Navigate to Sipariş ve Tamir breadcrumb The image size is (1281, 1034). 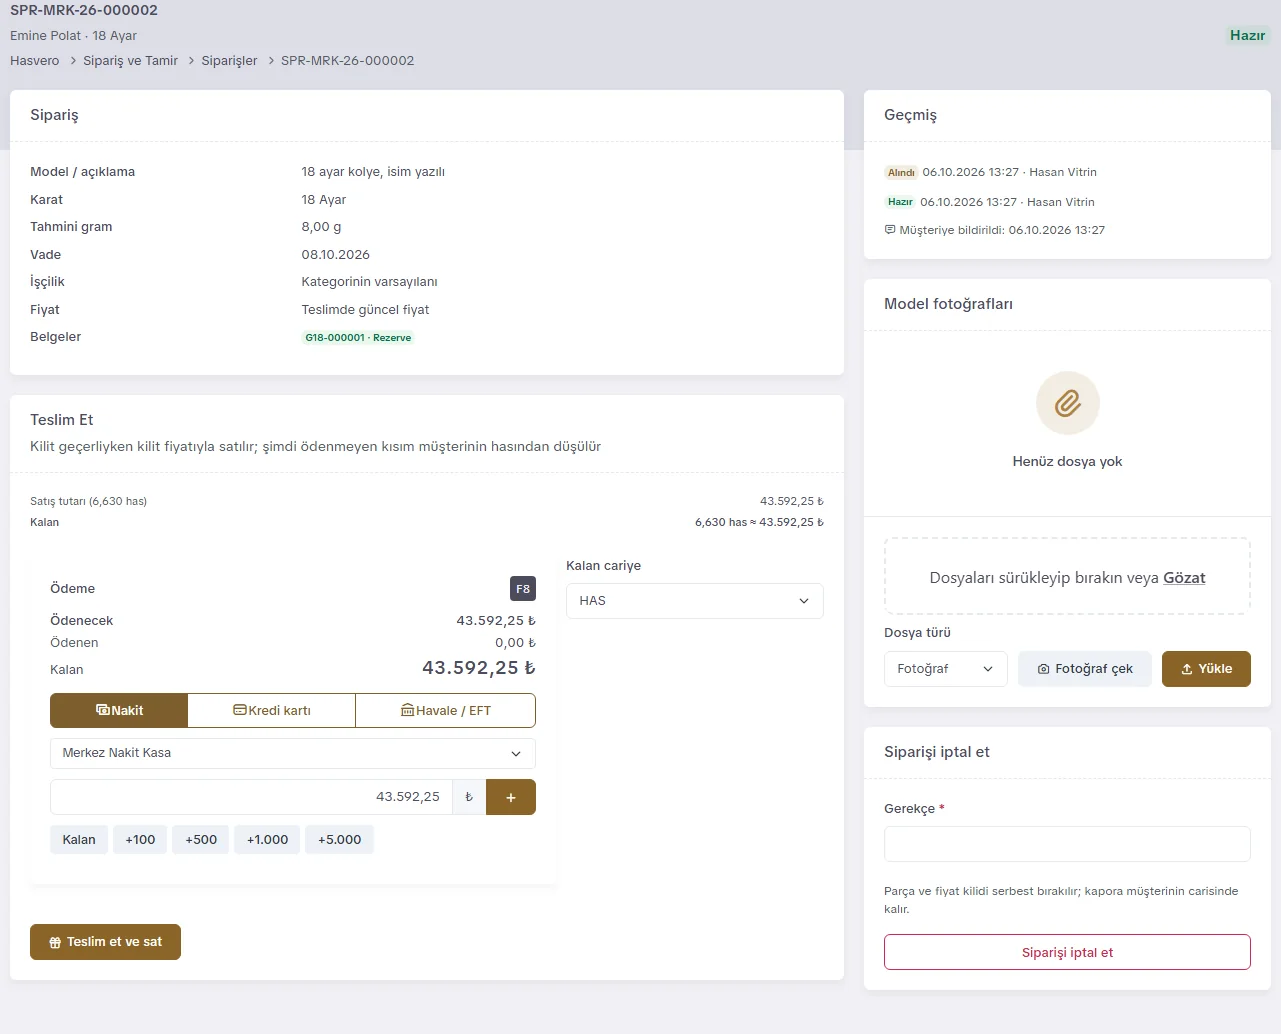click(x=130, y=61)
